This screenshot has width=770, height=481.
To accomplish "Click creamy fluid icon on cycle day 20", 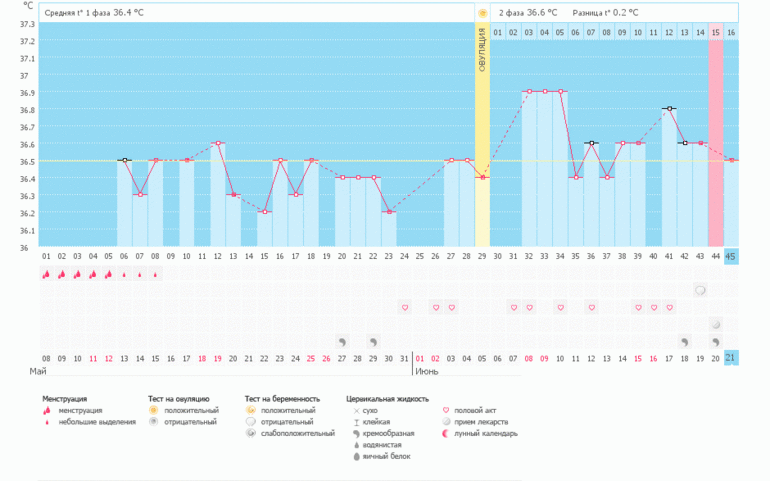I will tap(342, 341).
